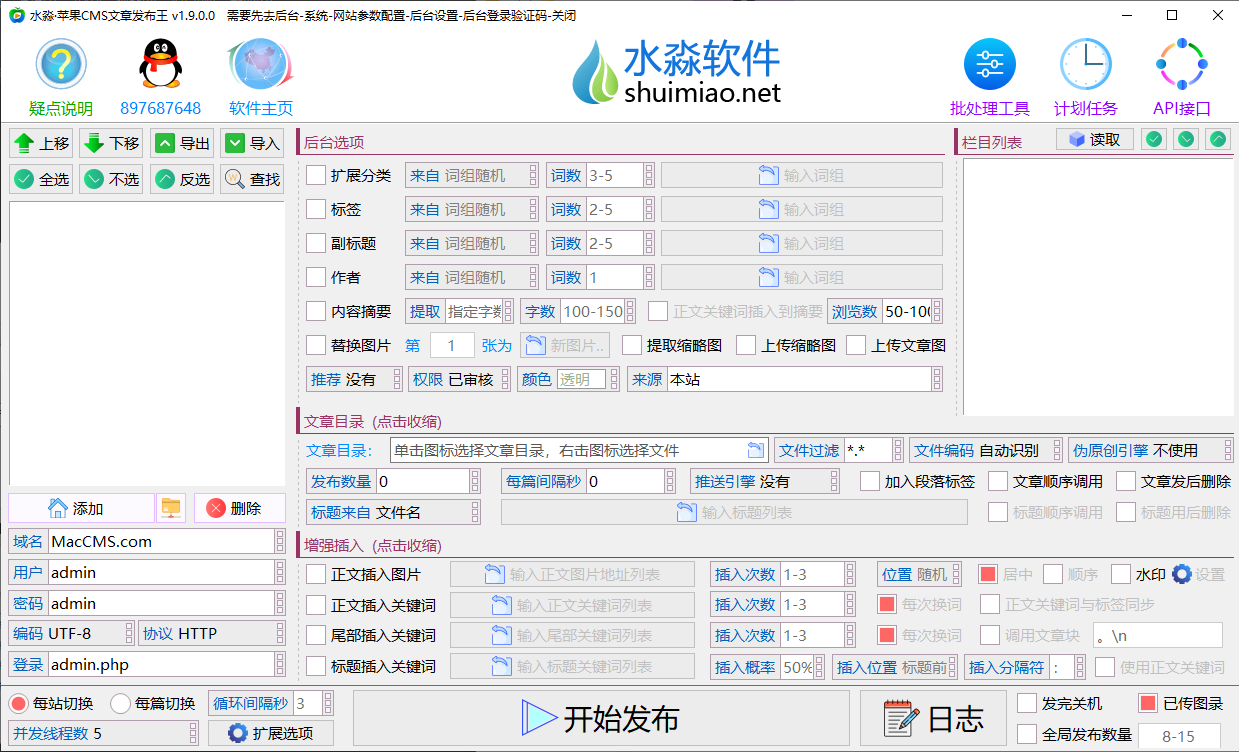Open the 批处理工具 batch tools icon

[x=989, y=65]
